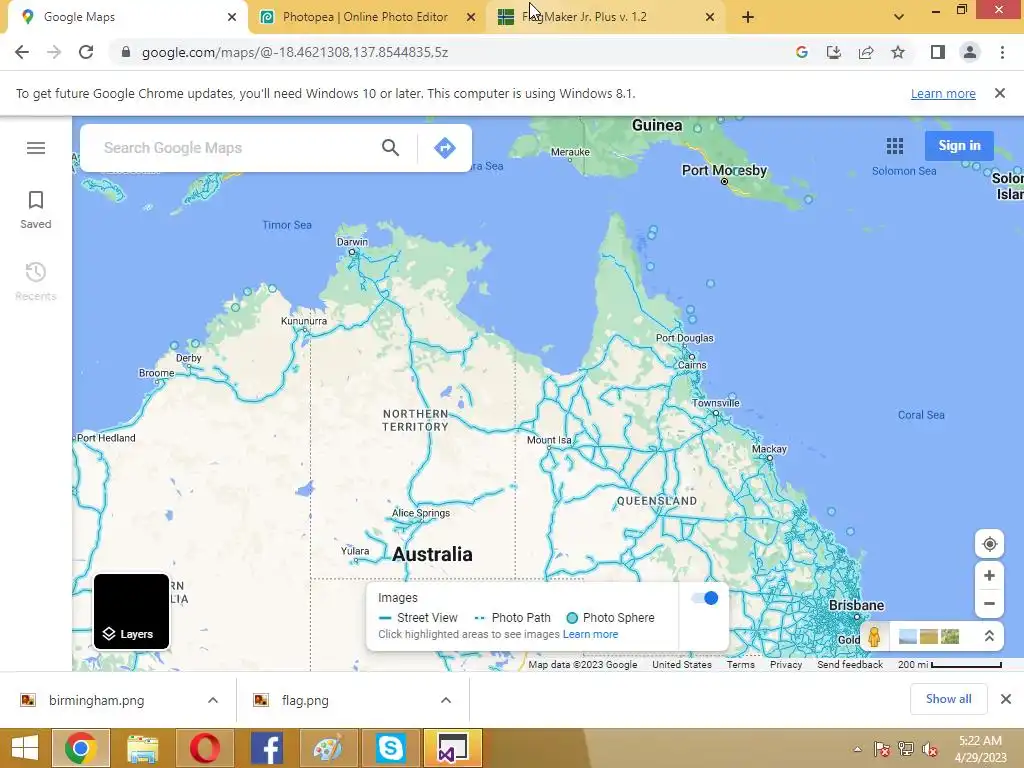The width and height of the screenshot is (1024, 768).
Task: Turn off the Images overlay toggle
Action: tap(705, 598)
